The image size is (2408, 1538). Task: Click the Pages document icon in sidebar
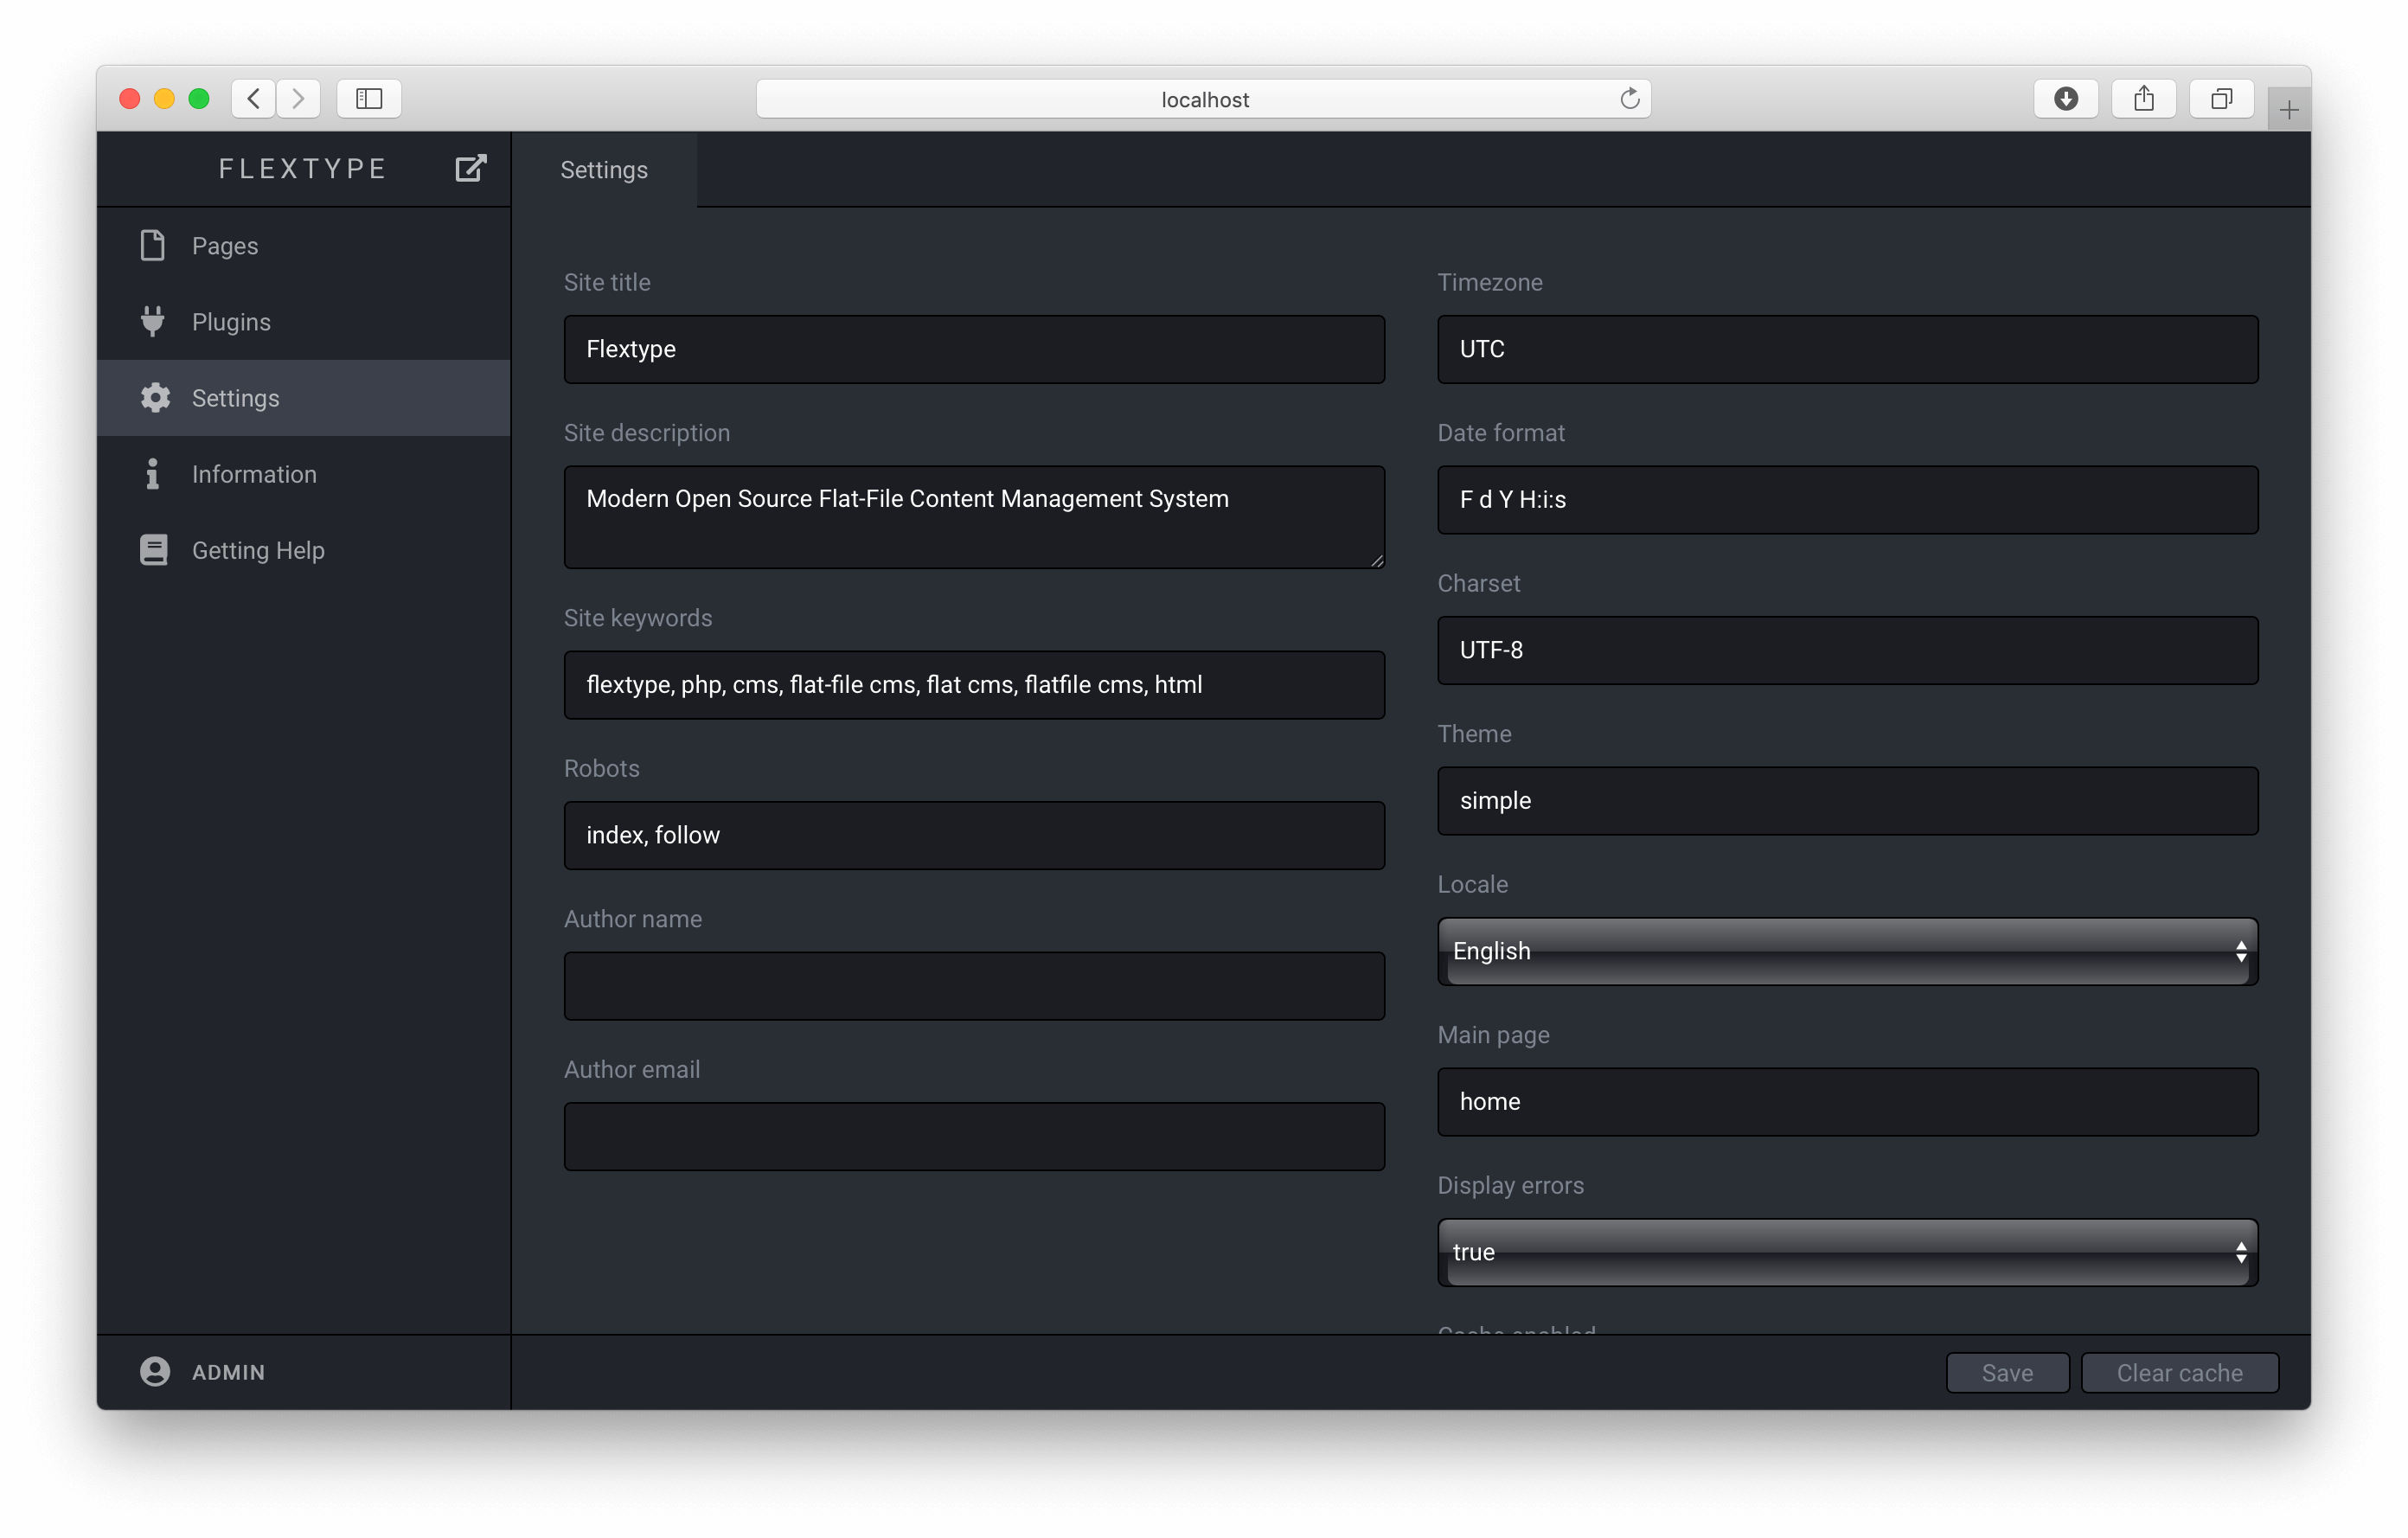(x=152, y=245)
